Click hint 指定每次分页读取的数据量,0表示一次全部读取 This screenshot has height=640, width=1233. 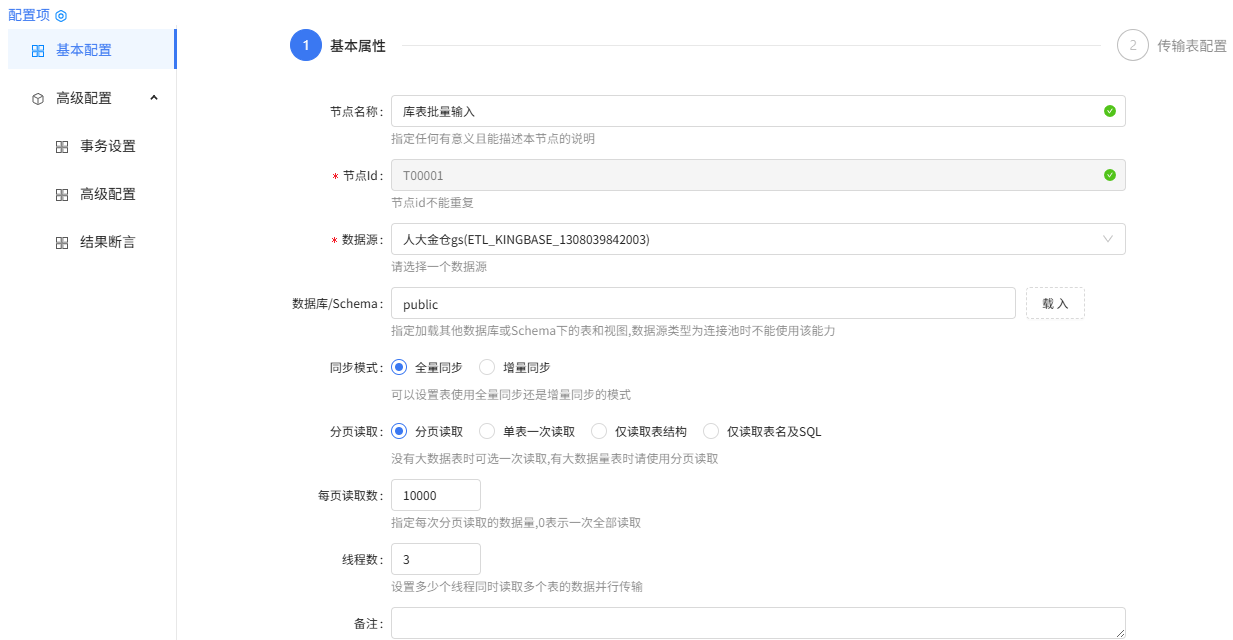(516, 522)
